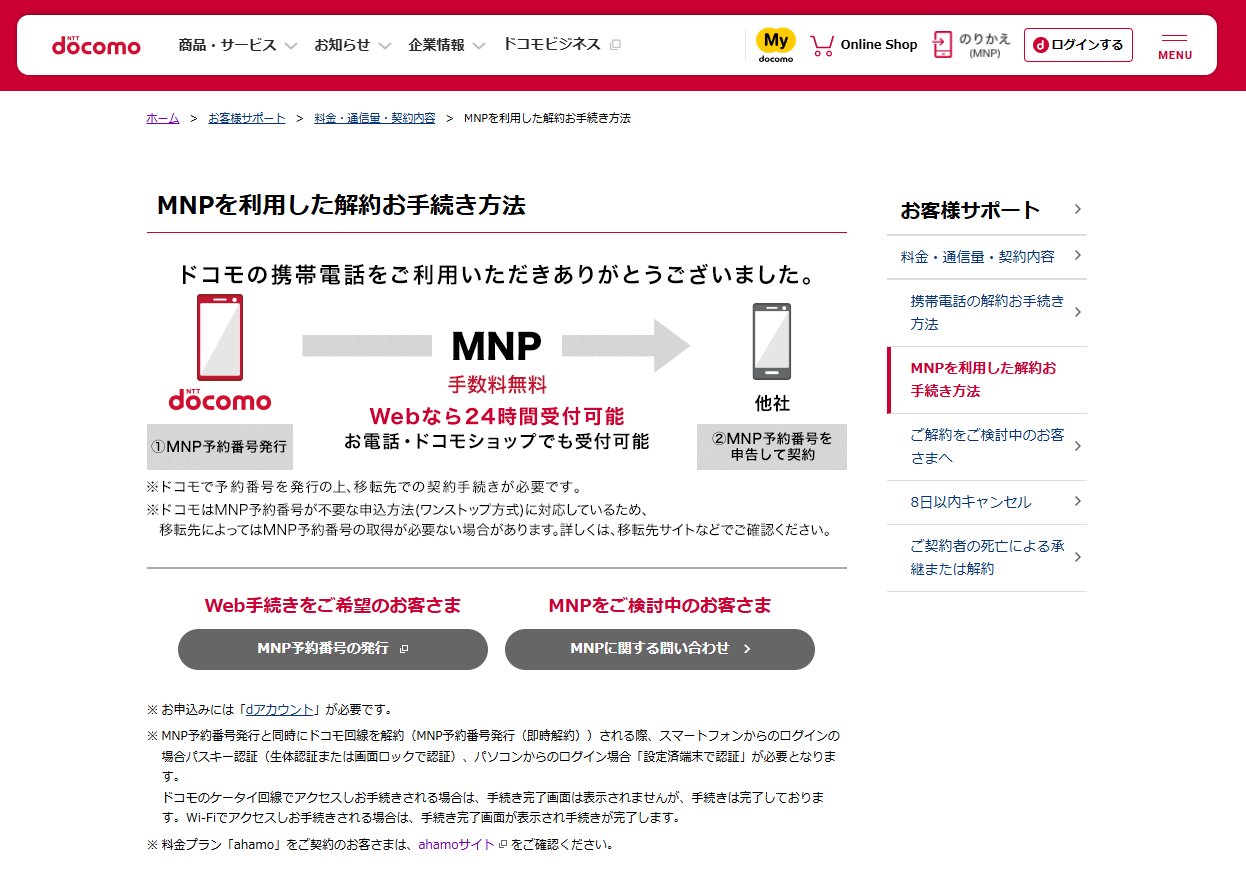This screenshot has height=874, width=1246.
Task: Click the external-link icon on MNP予約番号の発行
Action: (x=404, y=649)
